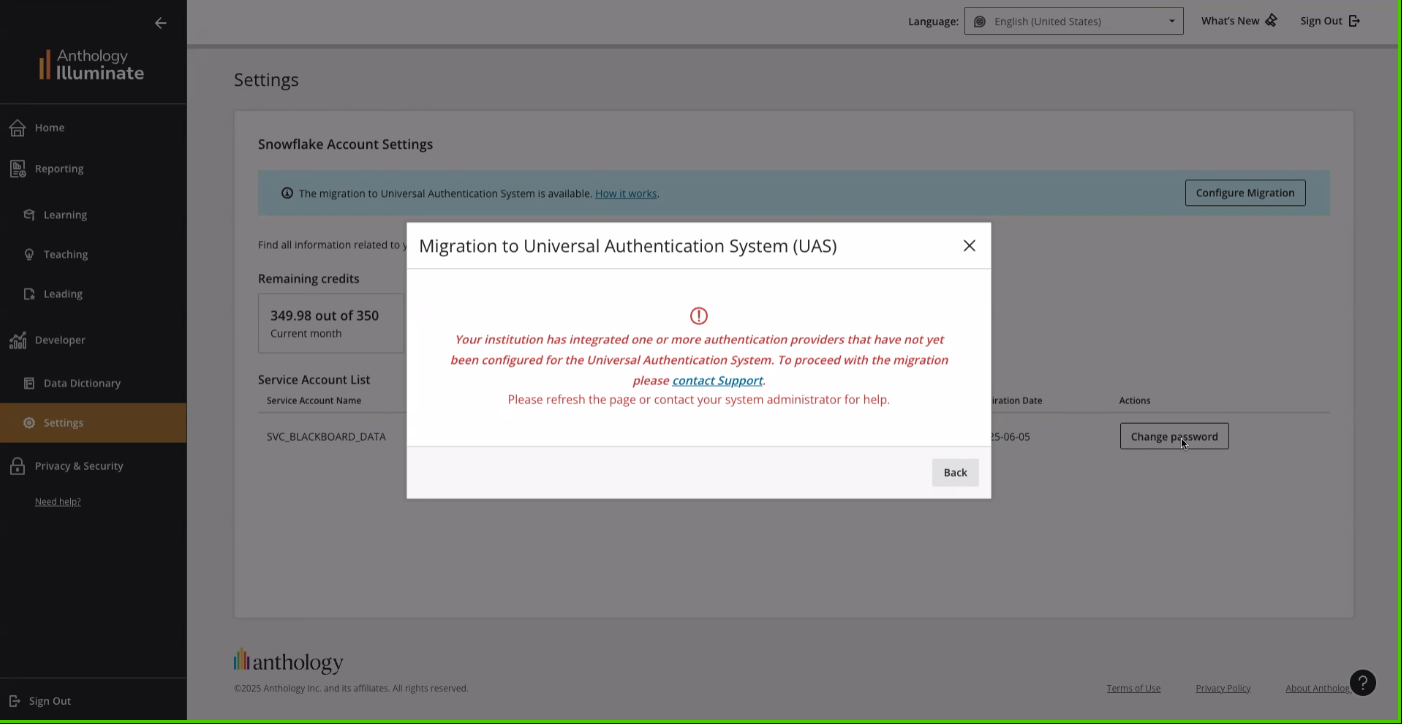Click the dialog title Migration to UAS
Viewport: 1402px width, 724px height.
[628, 246]
